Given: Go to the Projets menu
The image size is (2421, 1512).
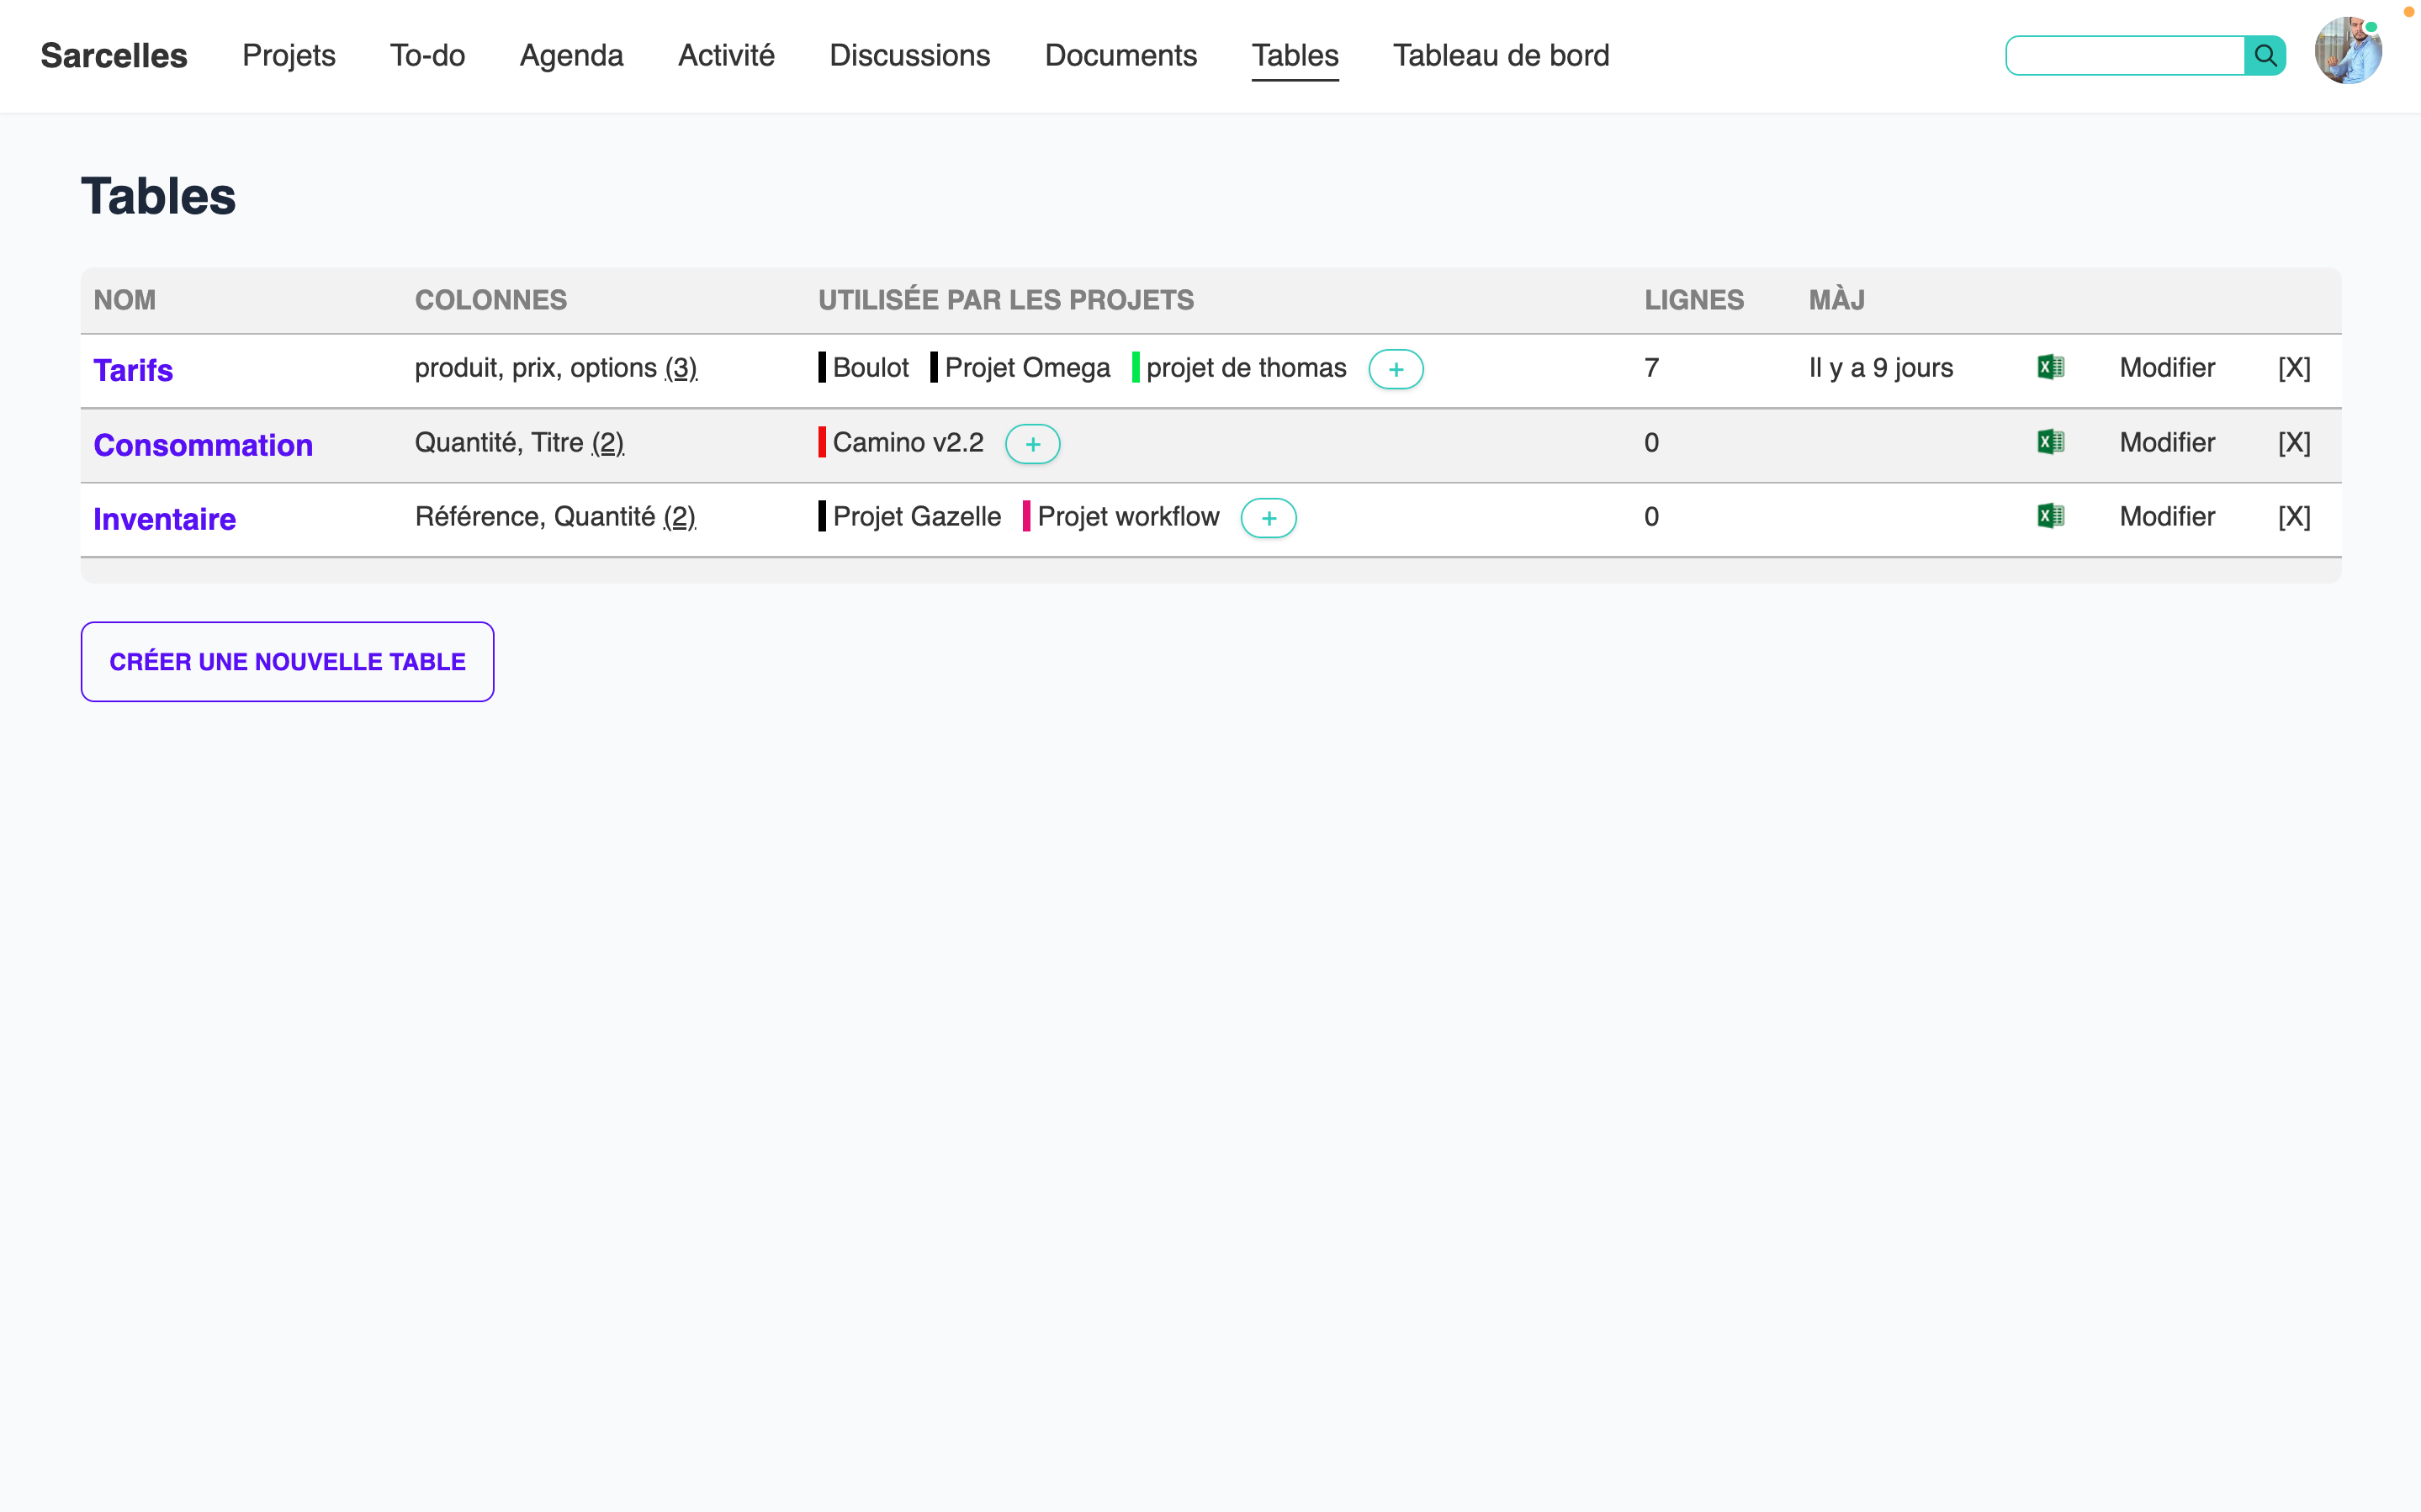Looking at the screenshot, I should [x=288, y=55].
